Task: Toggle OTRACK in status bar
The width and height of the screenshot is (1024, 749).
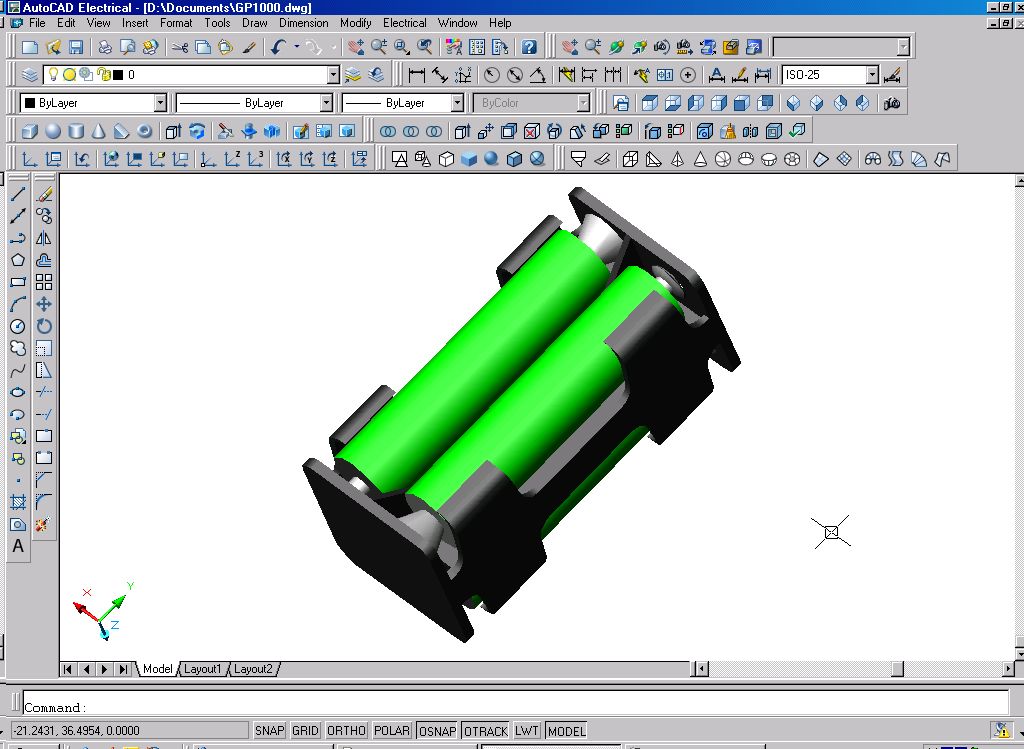Action: tap(485, 731)
